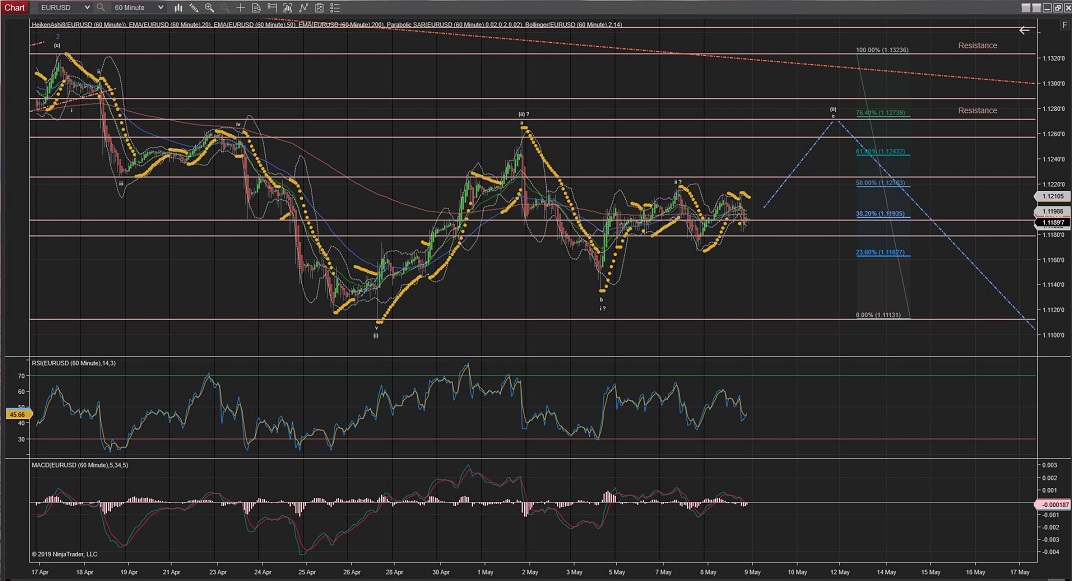Toggle the data box display icon
Viewport: 1072px width, 581px height.
pyautogui.click(x=256, y=7)
